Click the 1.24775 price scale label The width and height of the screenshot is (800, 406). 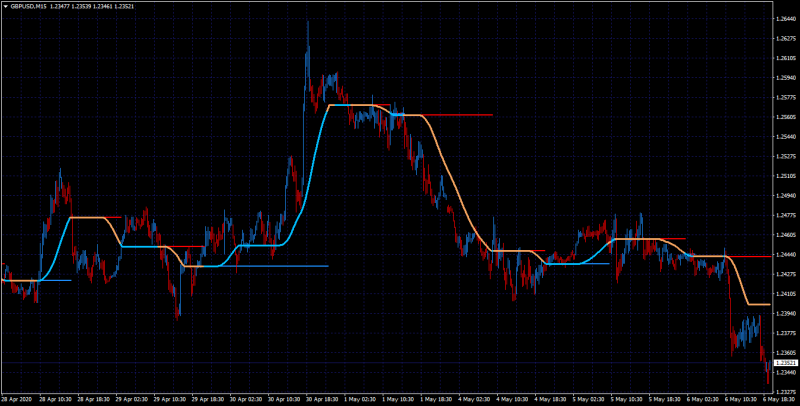786,215
